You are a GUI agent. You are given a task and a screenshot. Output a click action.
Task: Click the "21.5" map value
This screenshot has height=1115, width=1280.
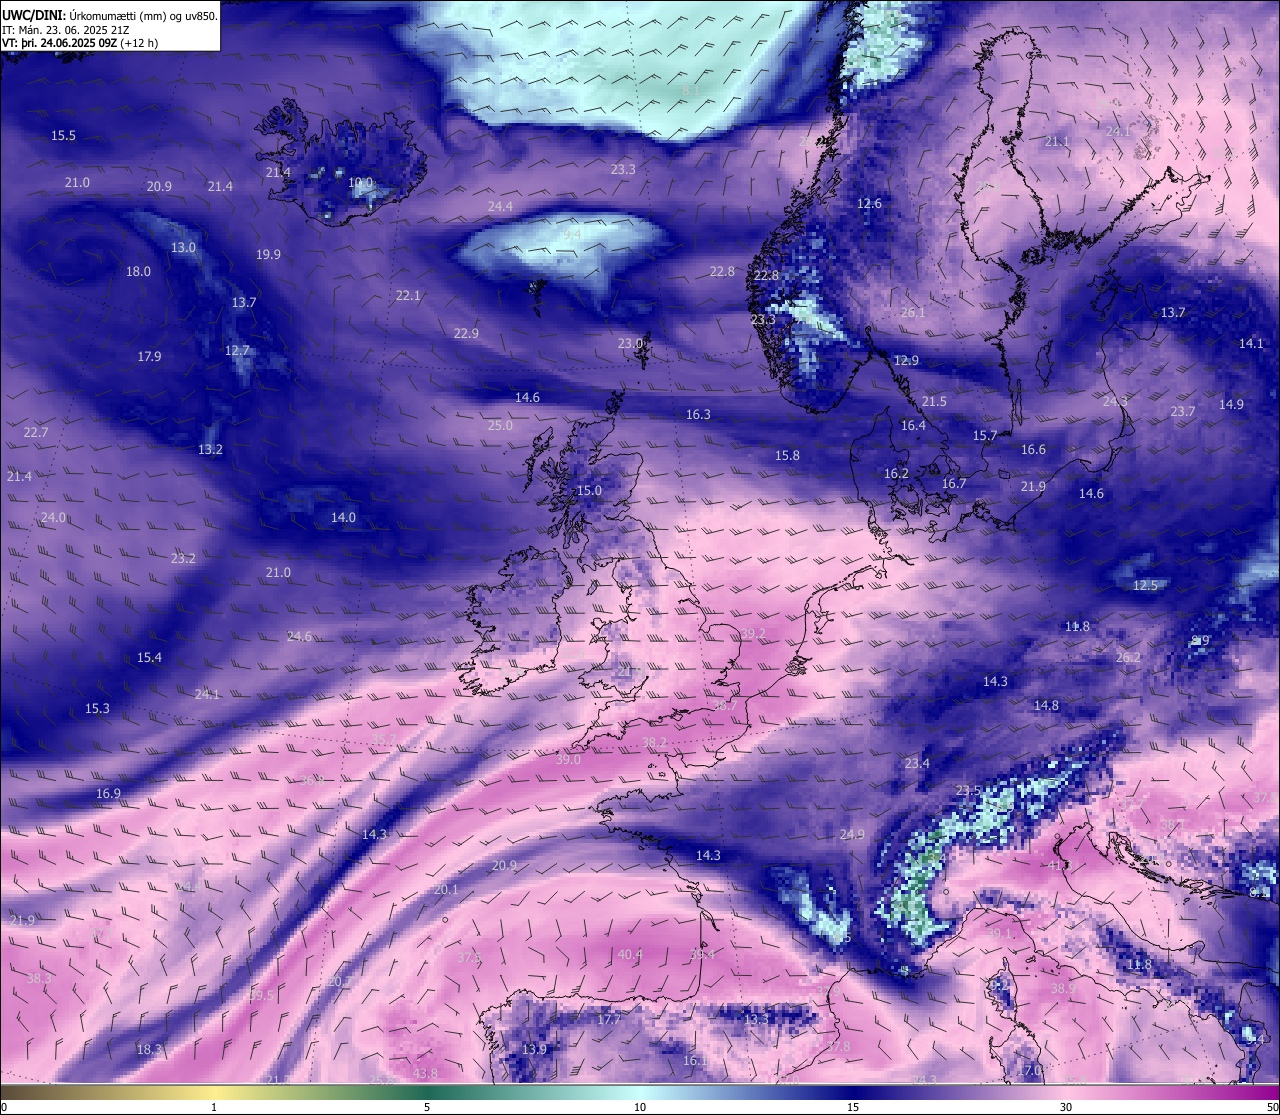point(934,401)
